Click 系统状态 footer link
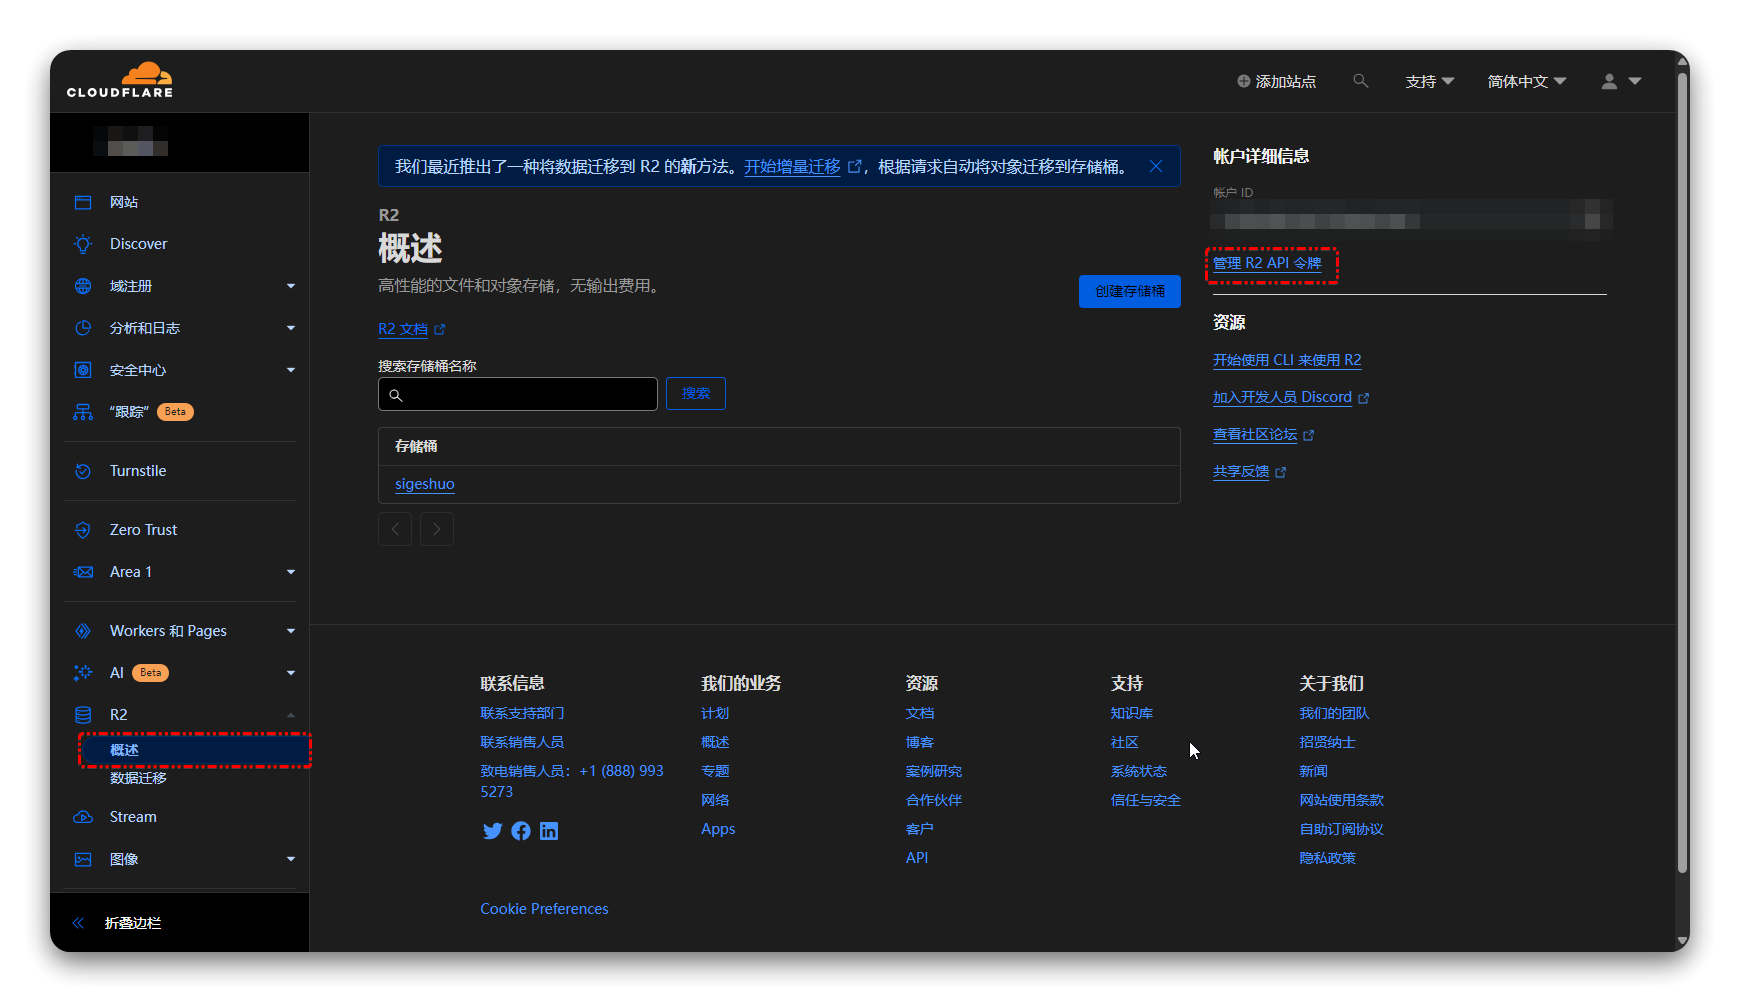Image resolution: width=1740 pixels, height=1002 pixels. tap(1138, 771)
